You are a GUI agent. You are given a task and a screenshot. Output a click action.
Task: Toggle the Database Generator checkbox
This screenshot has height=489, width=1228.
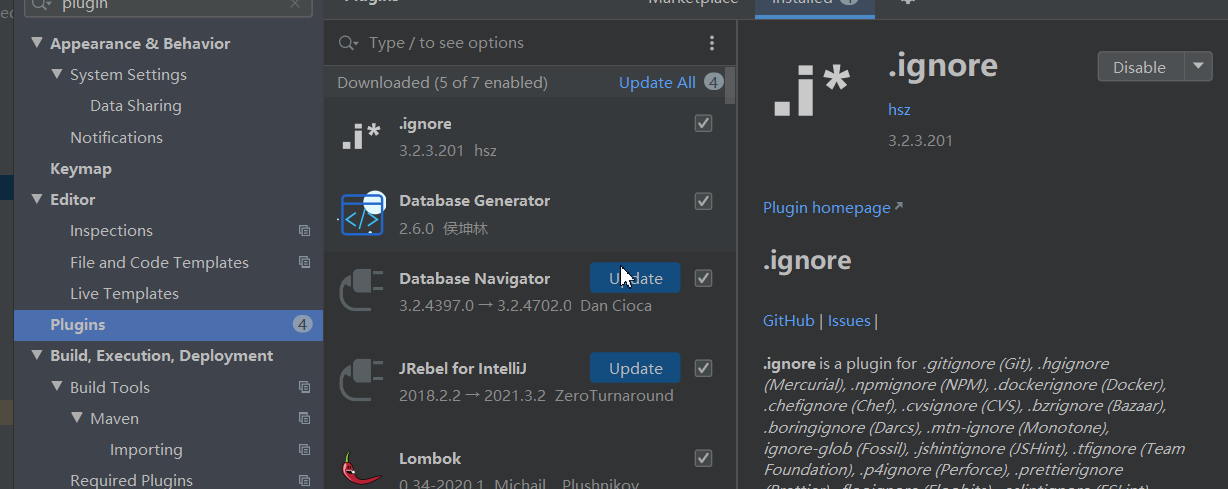703,201
